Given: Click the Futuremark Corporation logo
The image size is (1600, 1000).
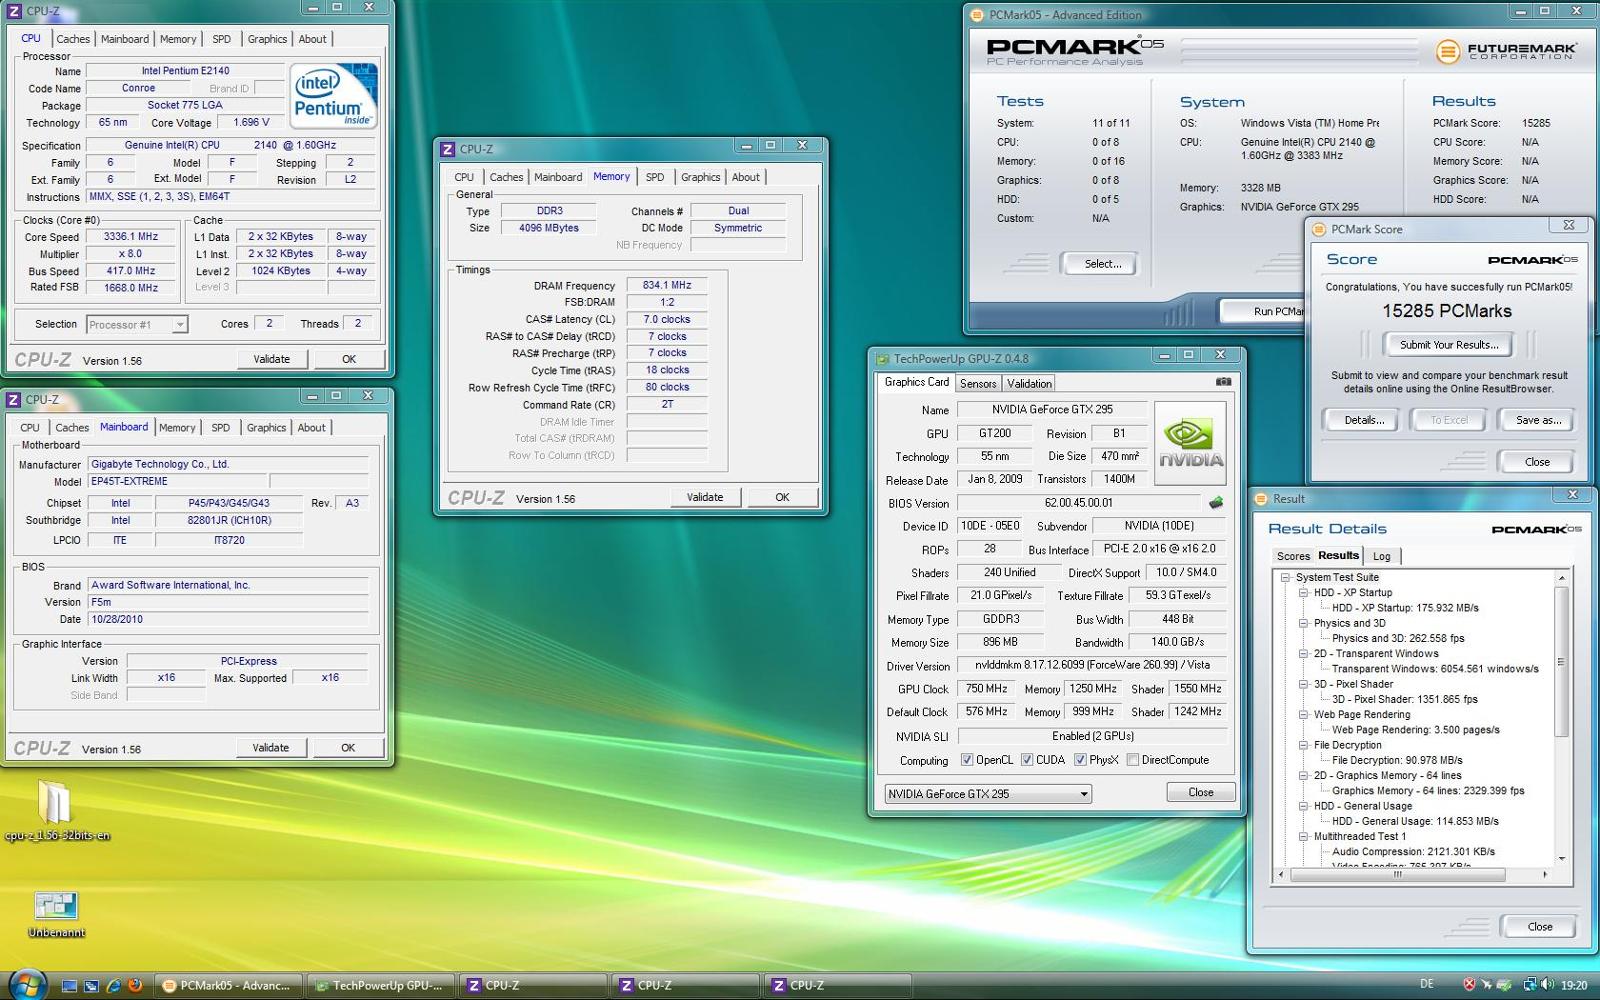Looking at the screenshot, I should pyautogui.click(x=1506, y=51).
